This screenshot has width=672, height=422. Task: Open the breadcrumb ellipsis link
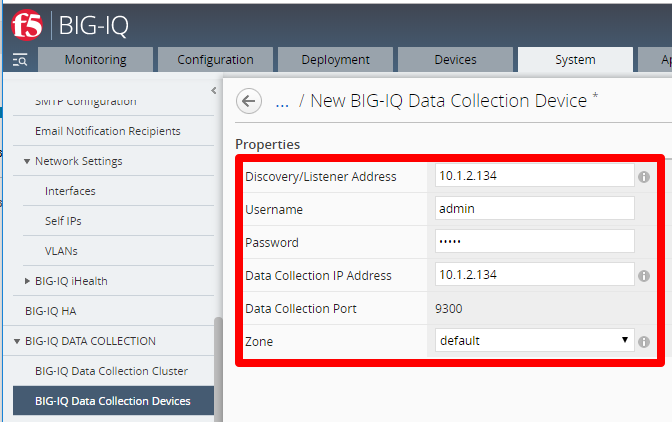(x=282, y=102)
